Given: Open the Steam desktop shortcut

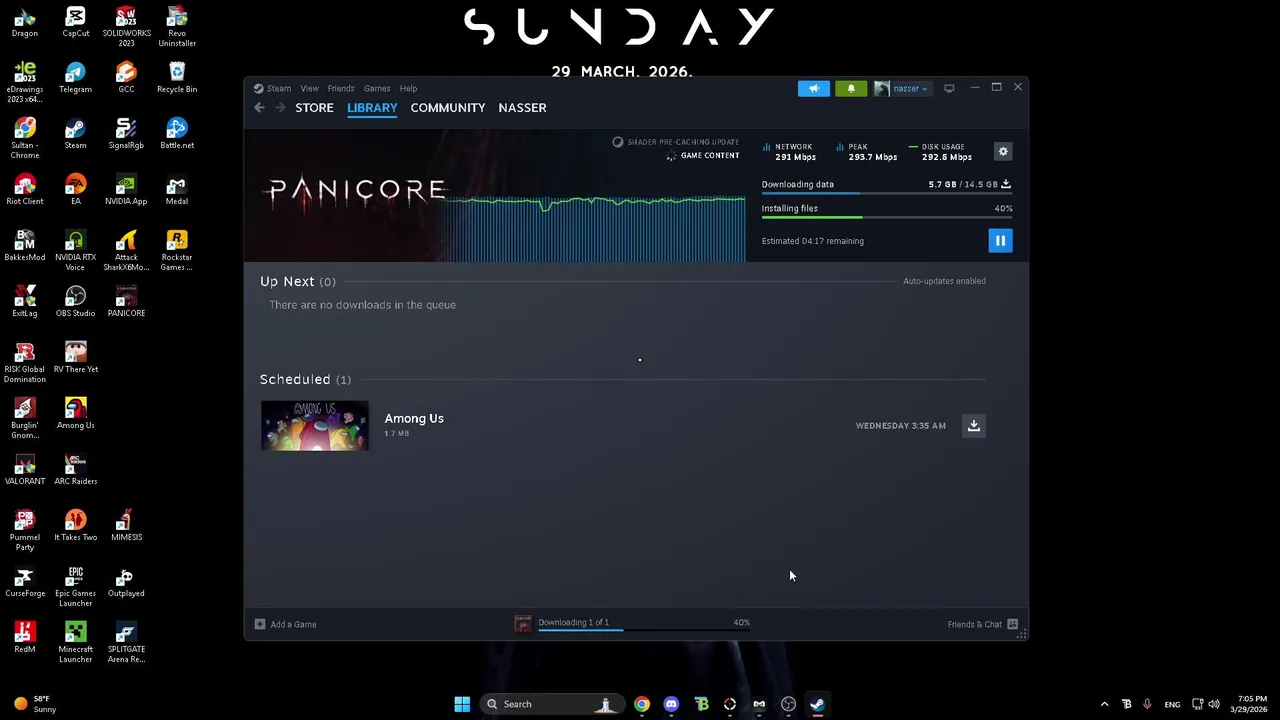Looking at the screenshot, I should (76, 134).
